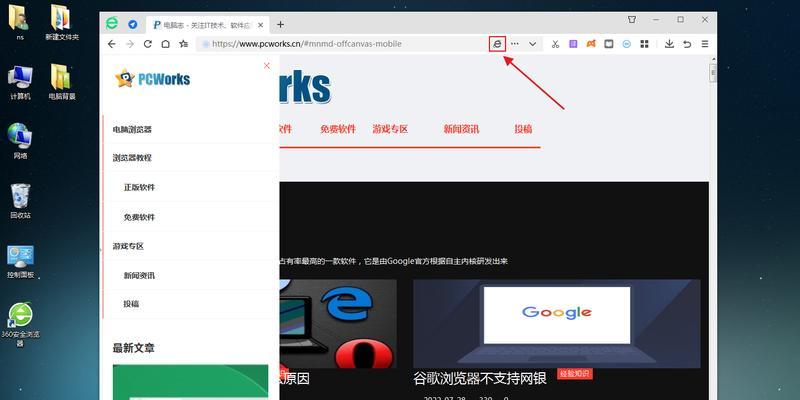Open the Google laptop article thumbnail
Image resolution: width=800 pixels, height=400 pixels.
pos(557,323)
